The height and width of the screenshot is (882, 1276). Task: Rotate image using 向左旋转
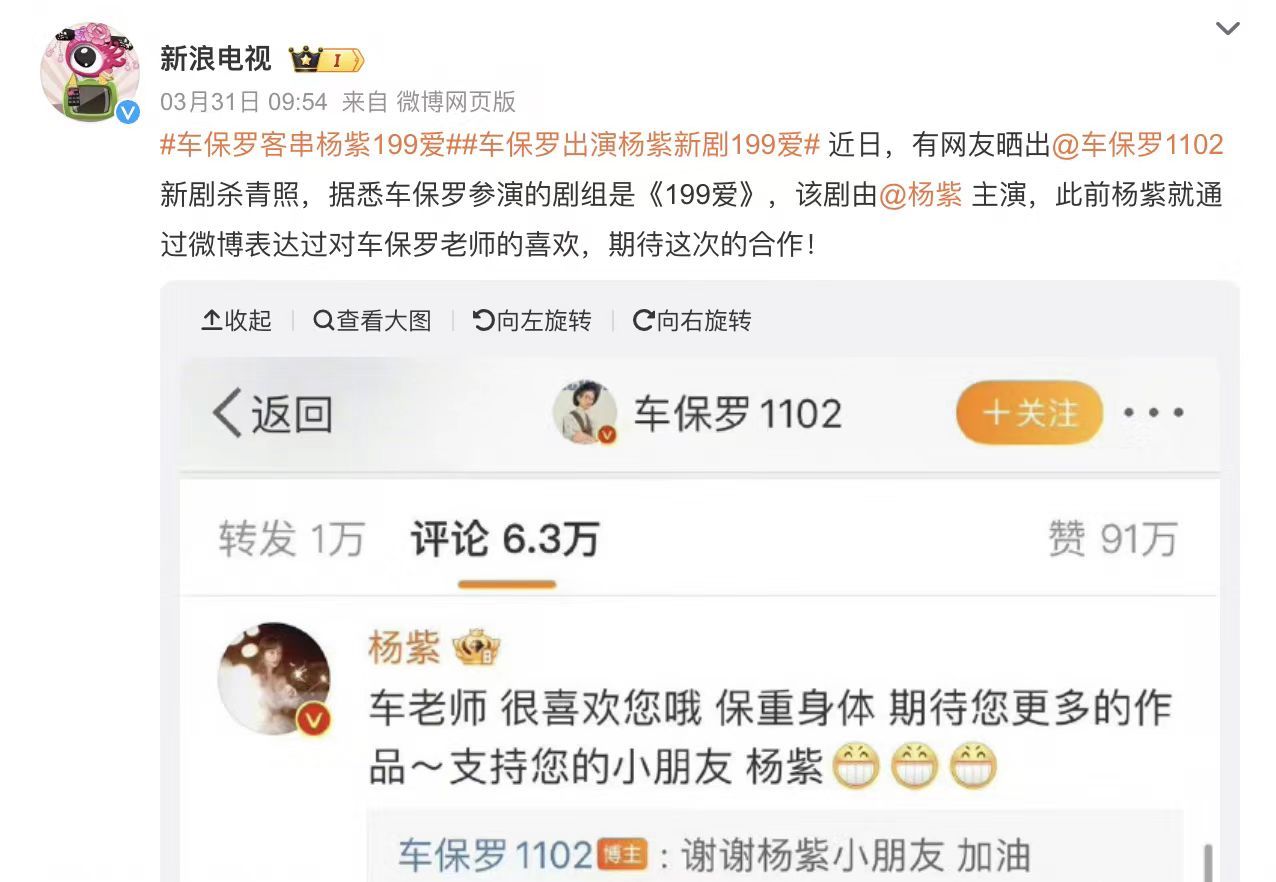point(532,320)
